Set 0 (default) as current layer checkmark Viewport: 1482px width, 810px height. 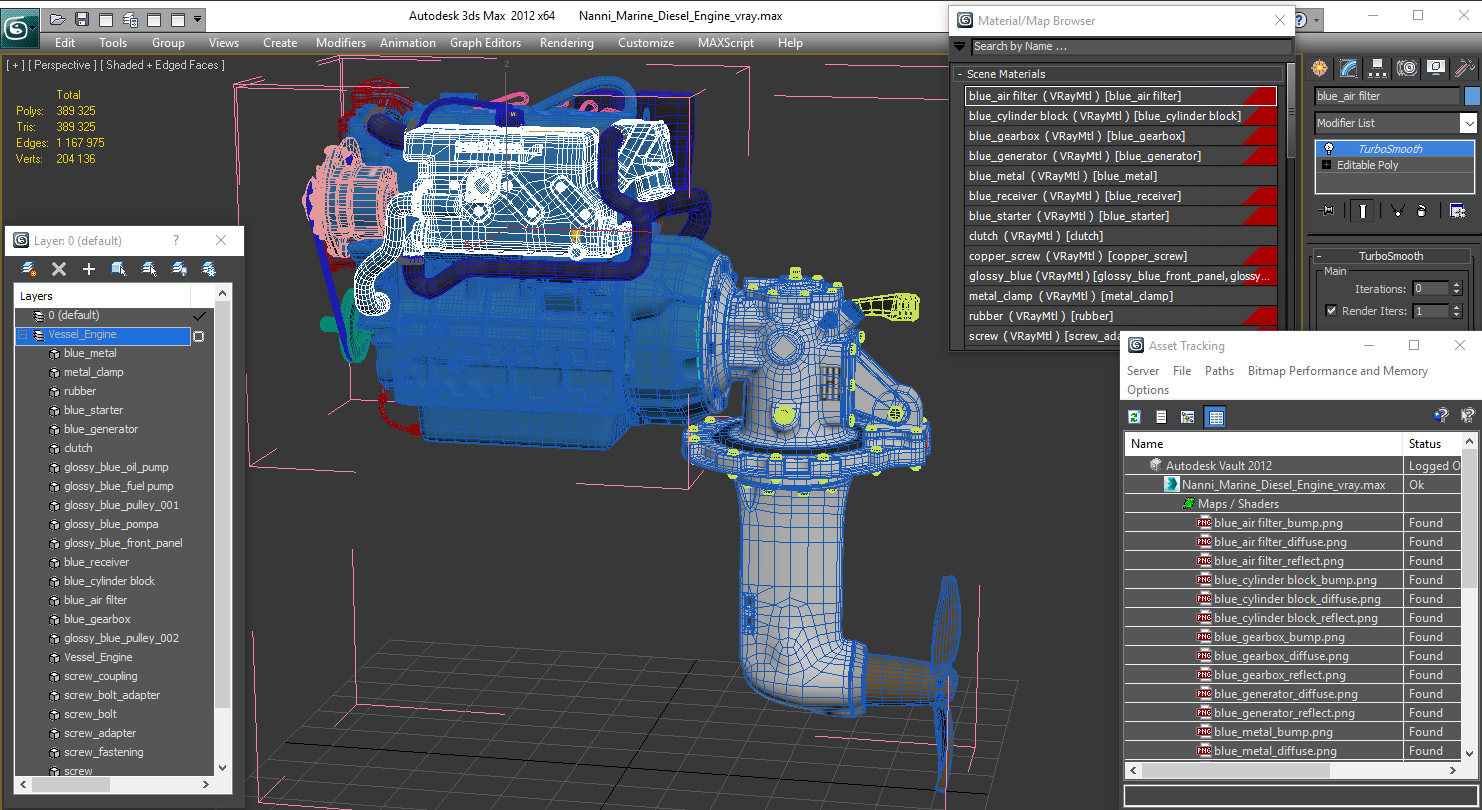click(198, 315)
